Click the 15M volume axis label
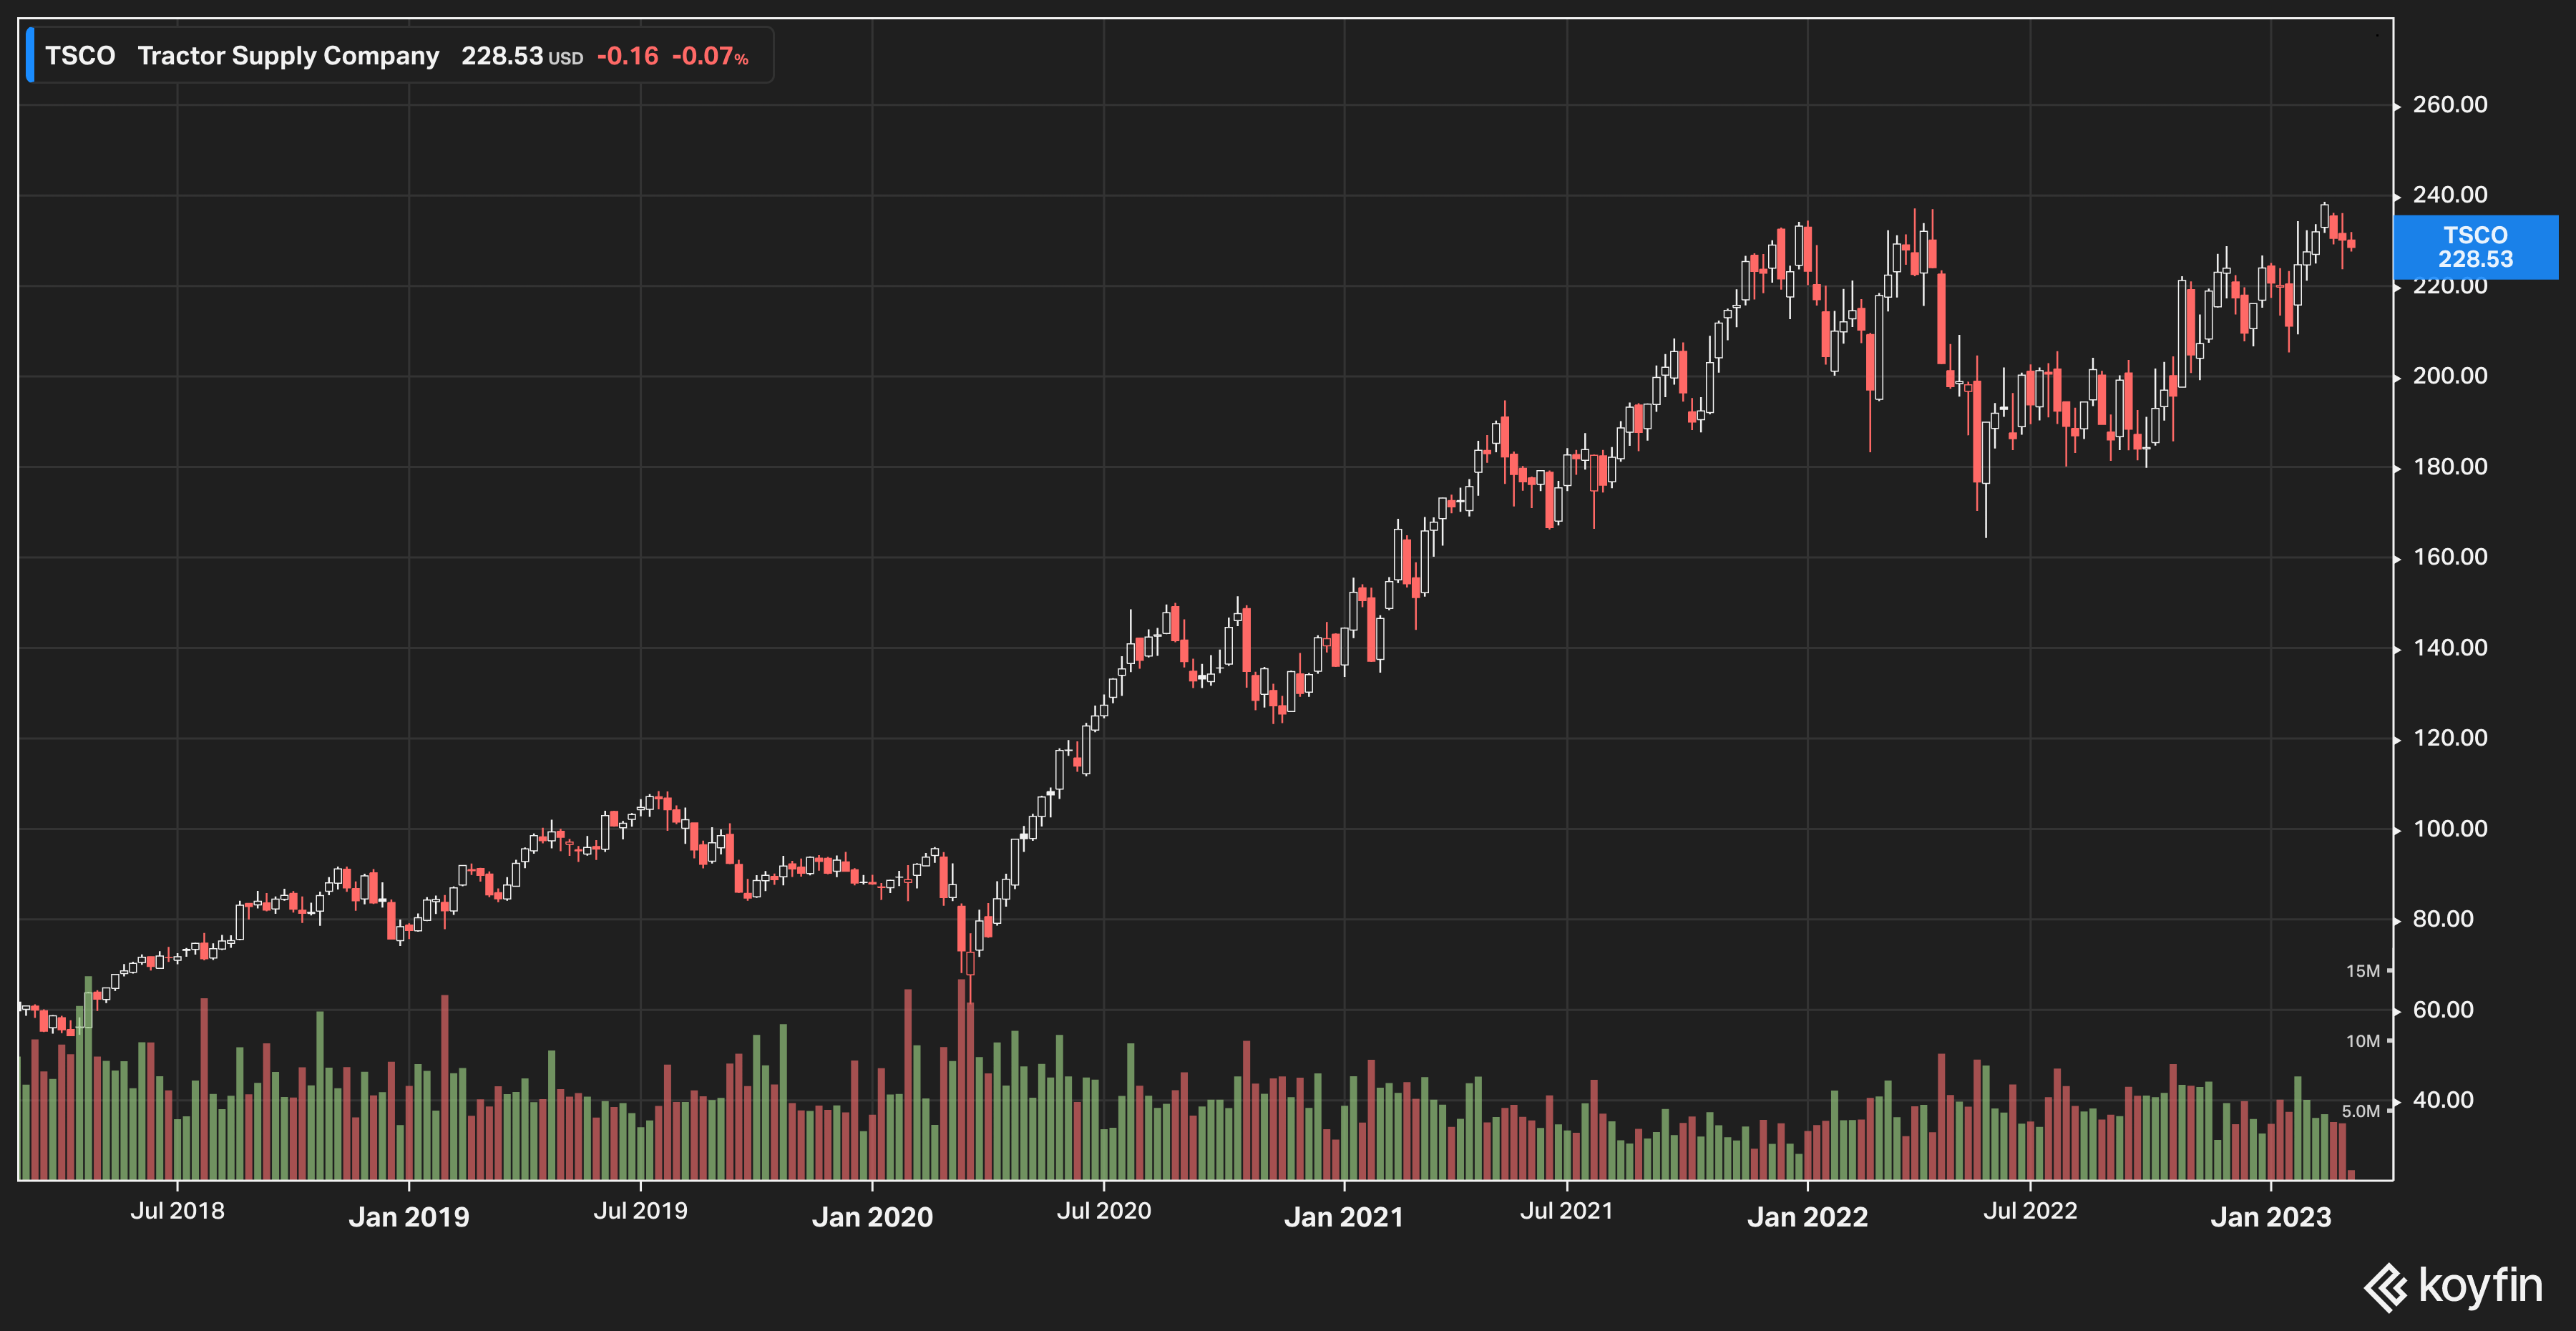 click(2363, 971)
